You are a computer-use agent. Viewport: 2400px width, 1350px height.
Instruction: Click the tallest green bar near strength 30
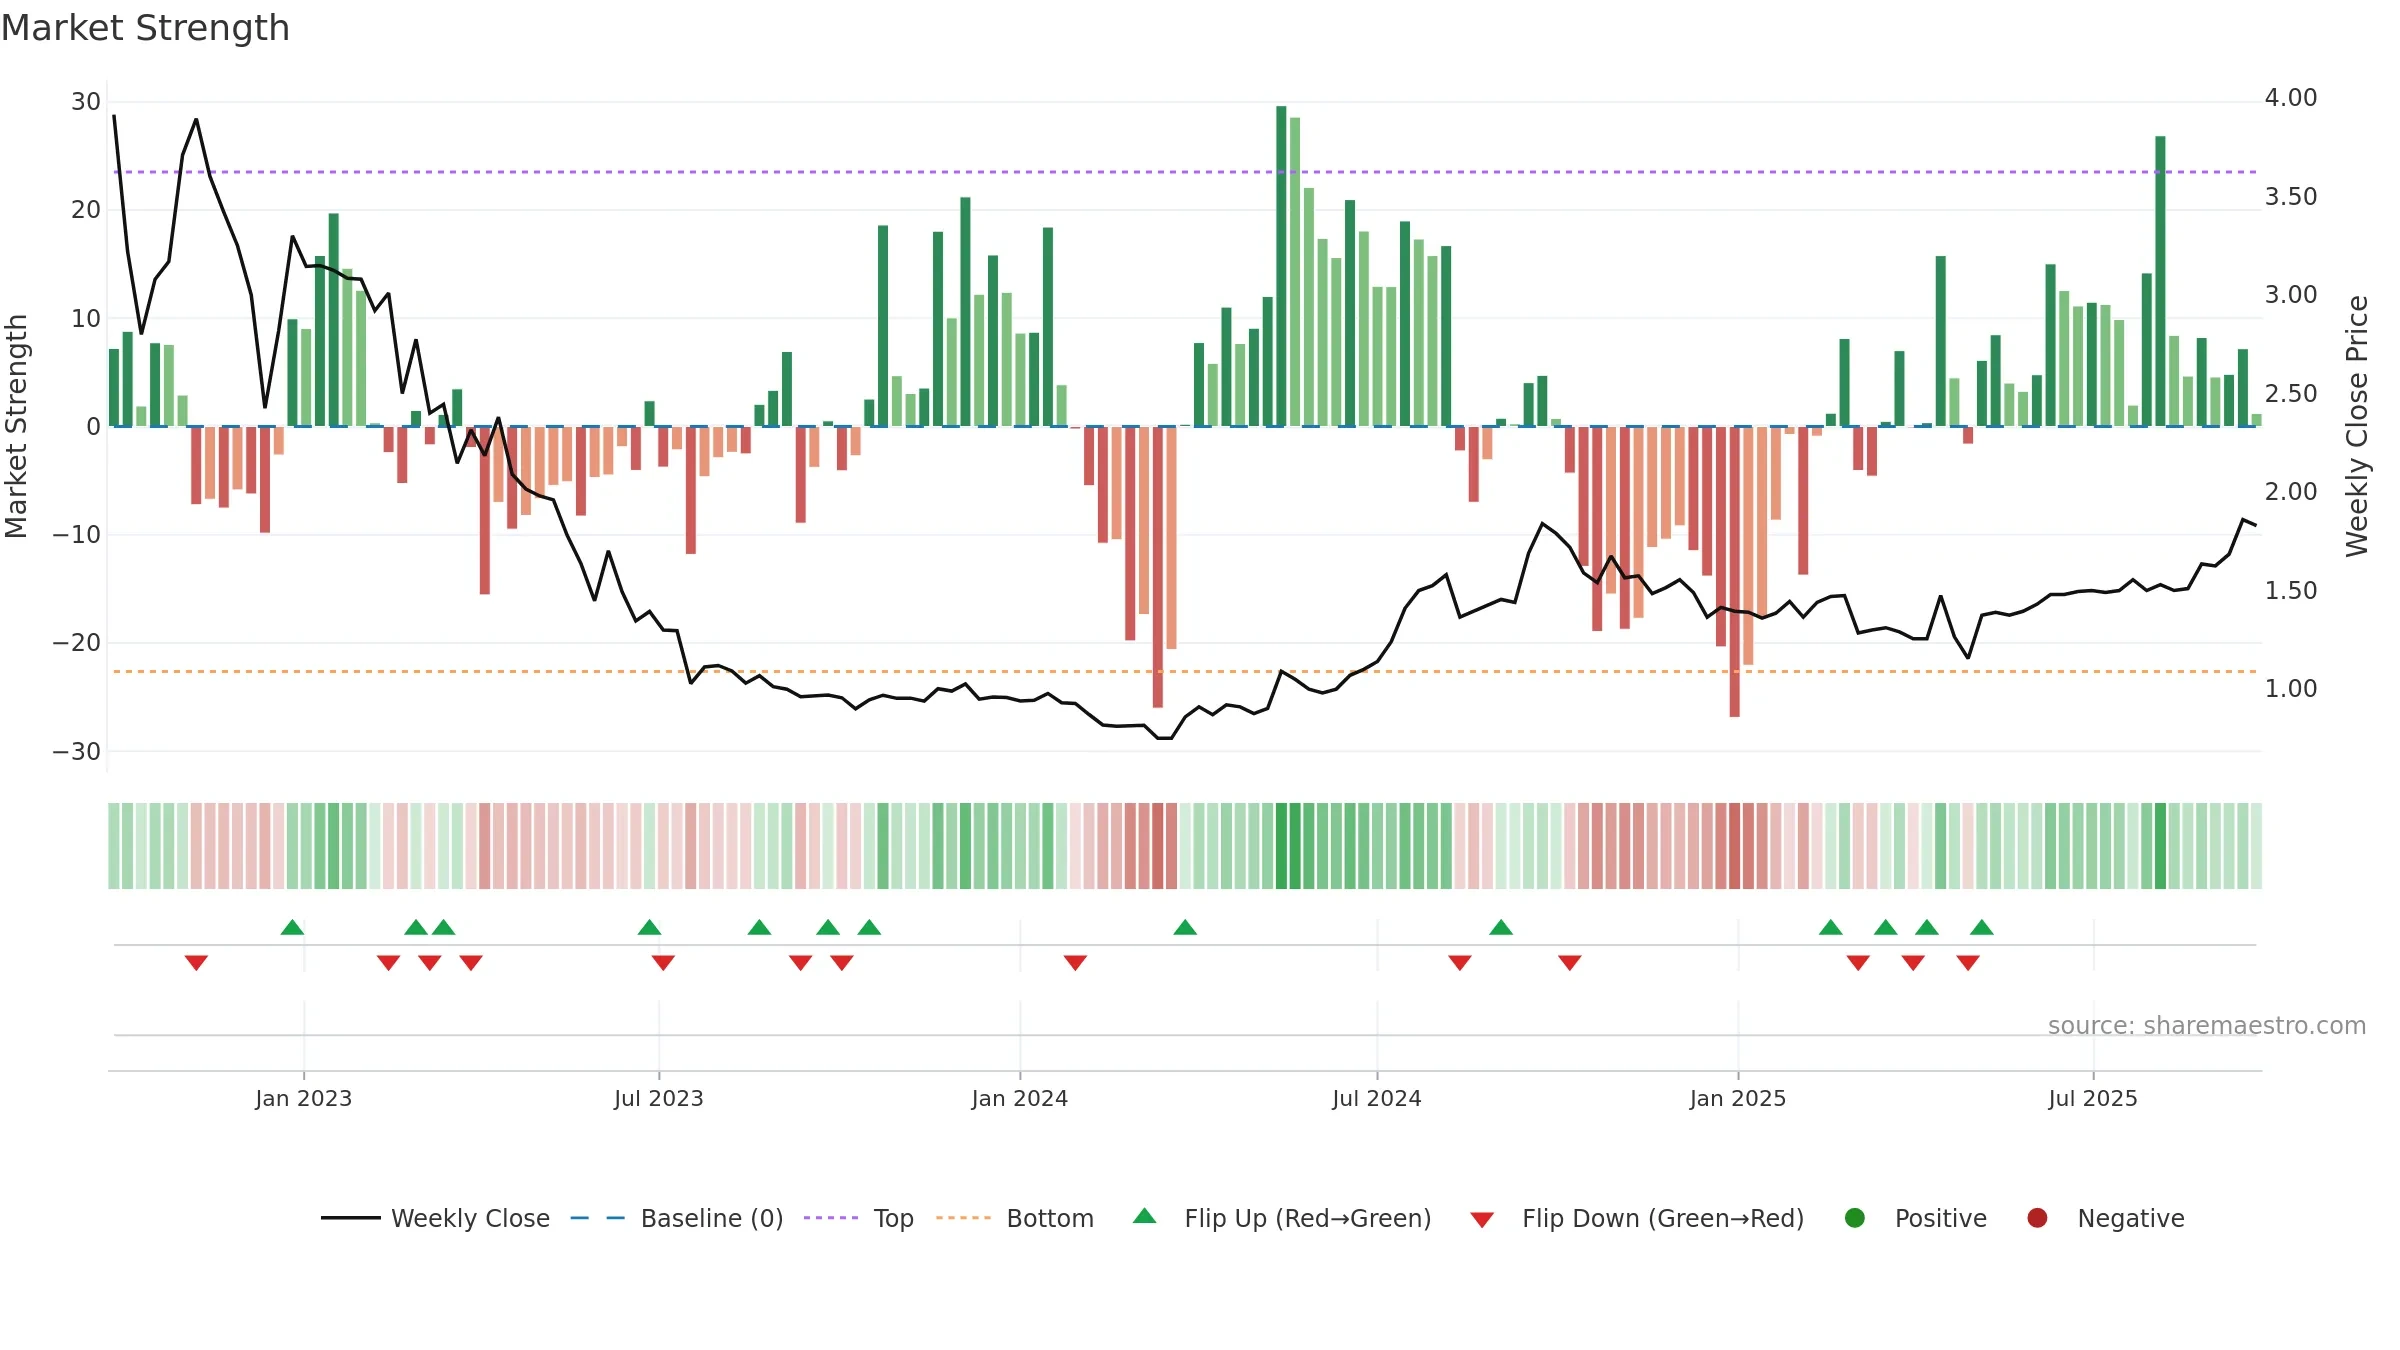[1281, 266]
